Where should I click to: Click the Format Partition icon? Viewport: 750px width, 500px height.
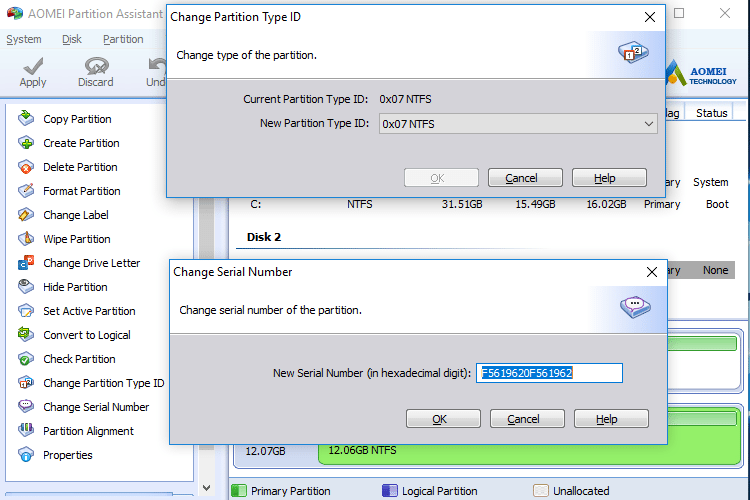click(26, 190)
